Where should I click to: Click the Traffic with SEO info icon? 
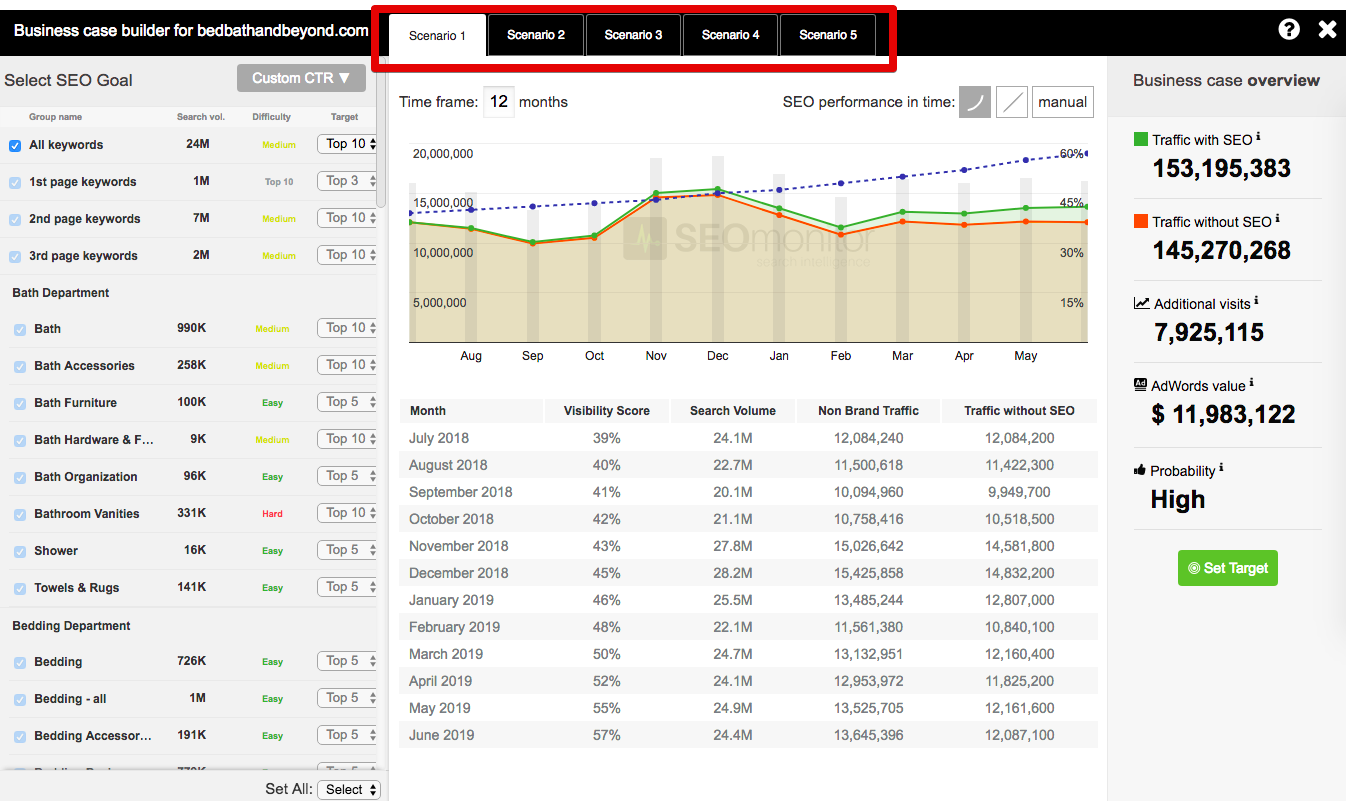coord(1258,138)
